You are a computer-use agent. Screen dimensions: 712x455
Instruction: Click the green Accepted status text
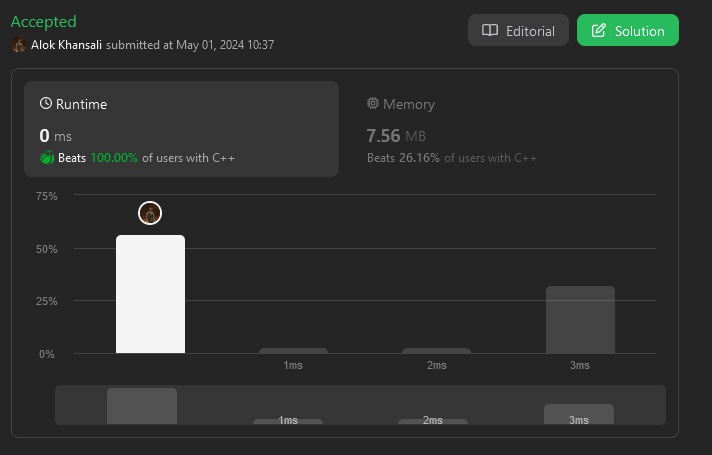point(43,21)
